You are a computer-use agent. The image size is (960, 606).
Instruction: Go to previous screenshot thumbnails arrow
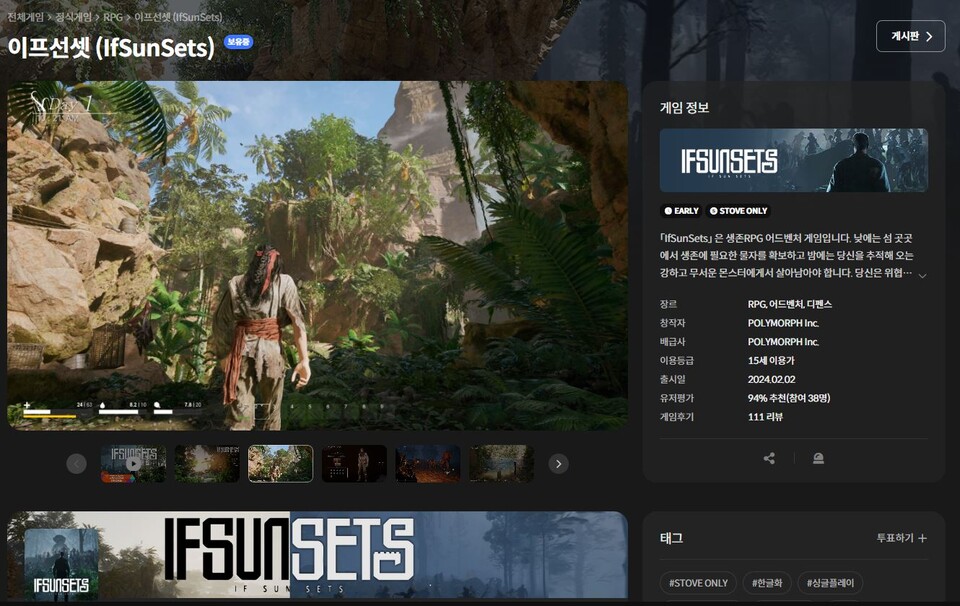point(76,463)
